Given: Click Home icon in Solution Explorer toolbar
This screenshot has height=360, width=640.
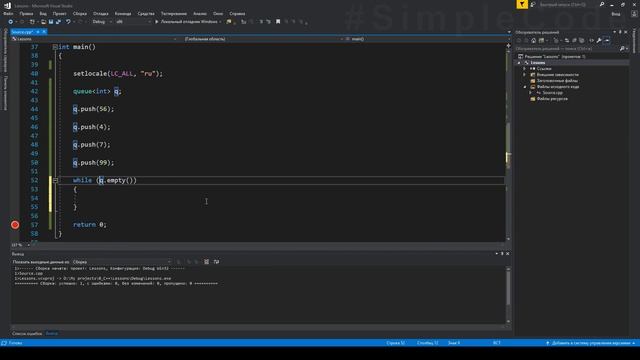Looking at the screenshot, I should pos(533,40).
